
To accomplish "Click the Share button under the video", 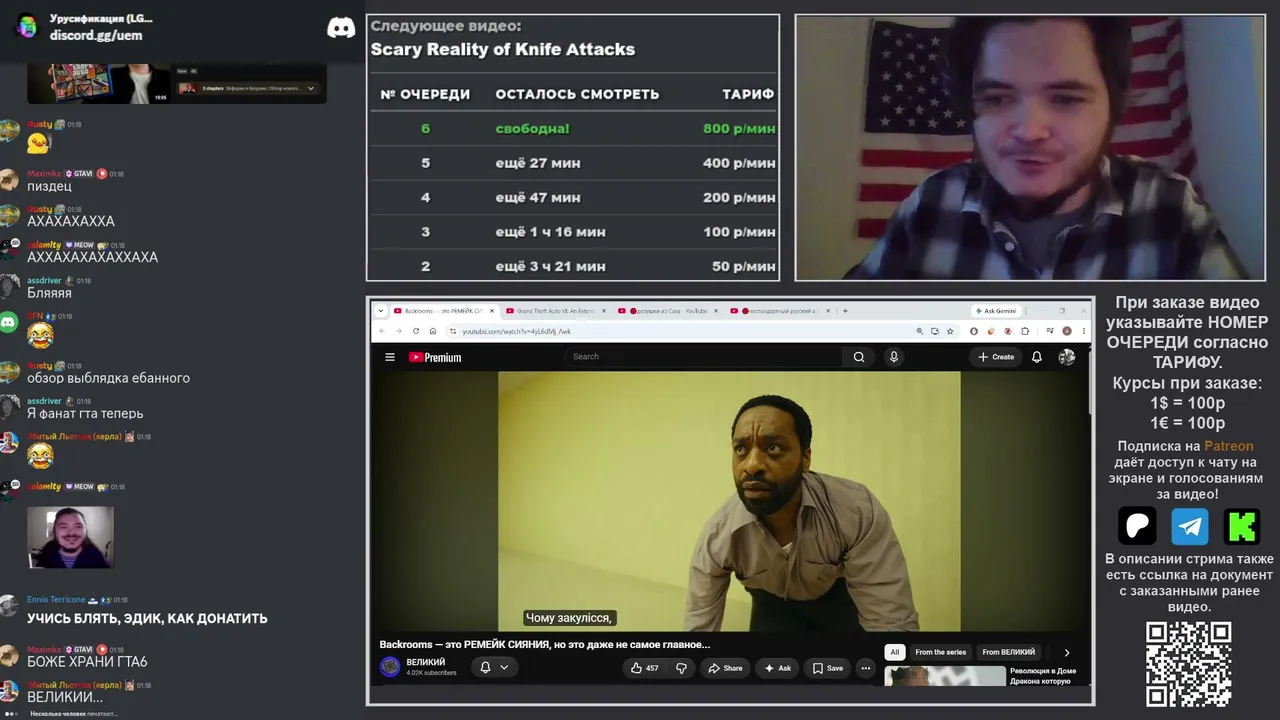I will click(726, 668).
